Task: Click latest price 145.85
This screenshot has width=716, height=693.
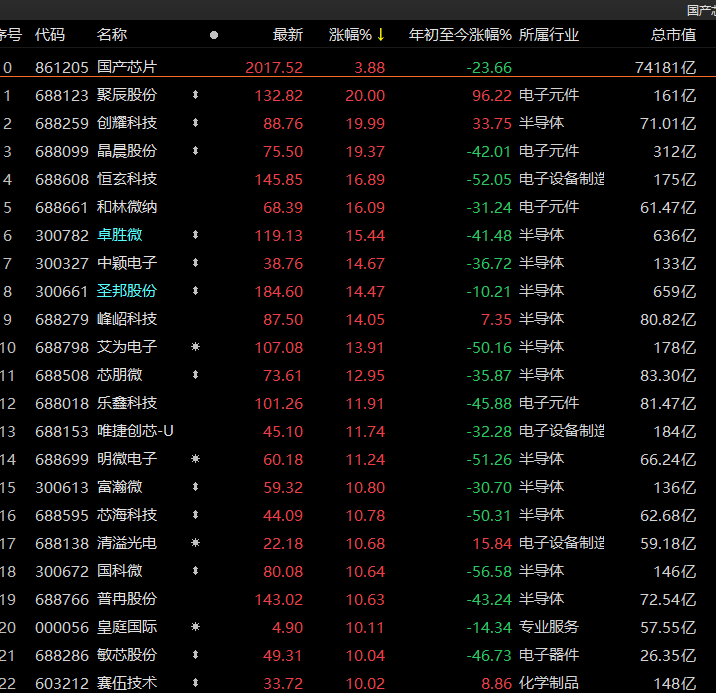Action: click(x=279, y=179)
